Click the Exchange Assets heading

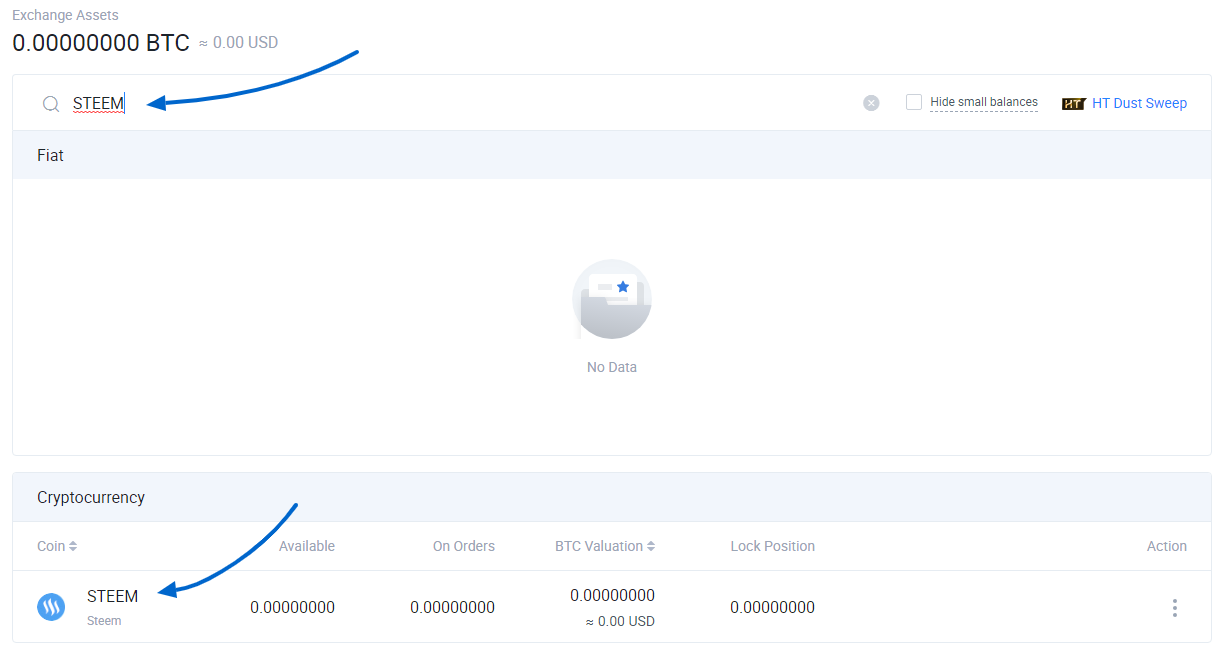point(65,15)
